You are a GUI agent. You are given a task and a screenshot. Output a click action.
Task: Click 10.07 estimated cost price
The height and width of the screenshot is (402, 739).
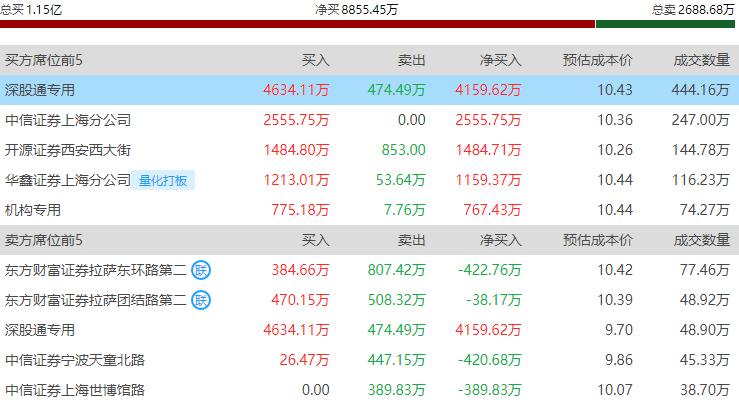tap(615, 390)
